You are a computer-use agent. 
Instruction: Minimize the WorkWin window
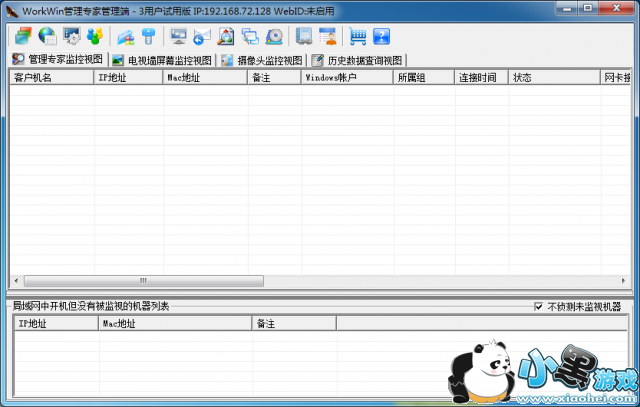pyautogui.click(x=567, y=8)
